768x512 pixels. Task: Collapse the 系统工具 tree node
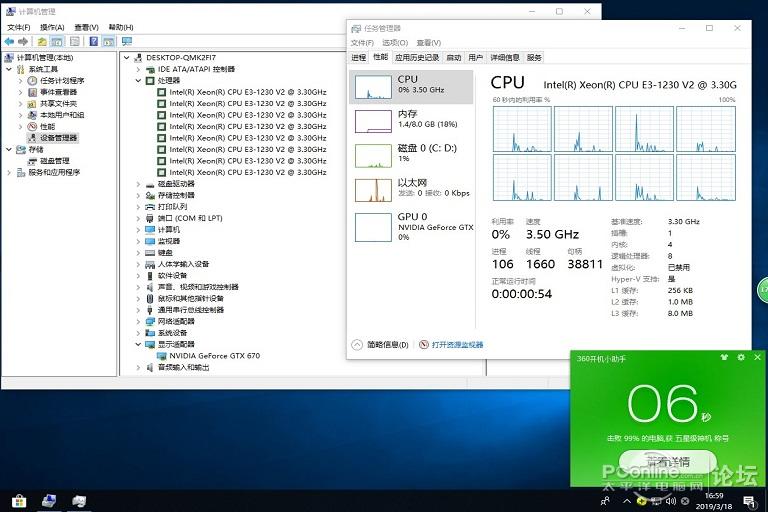coord(9,69)
